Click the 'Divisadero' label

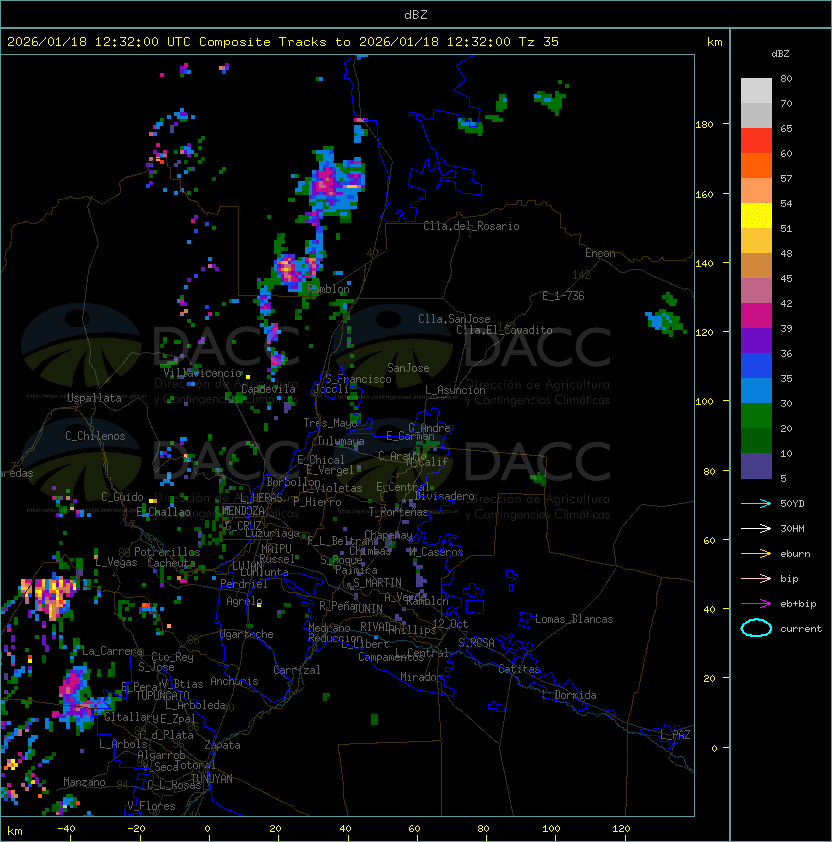tap(444, 496)
